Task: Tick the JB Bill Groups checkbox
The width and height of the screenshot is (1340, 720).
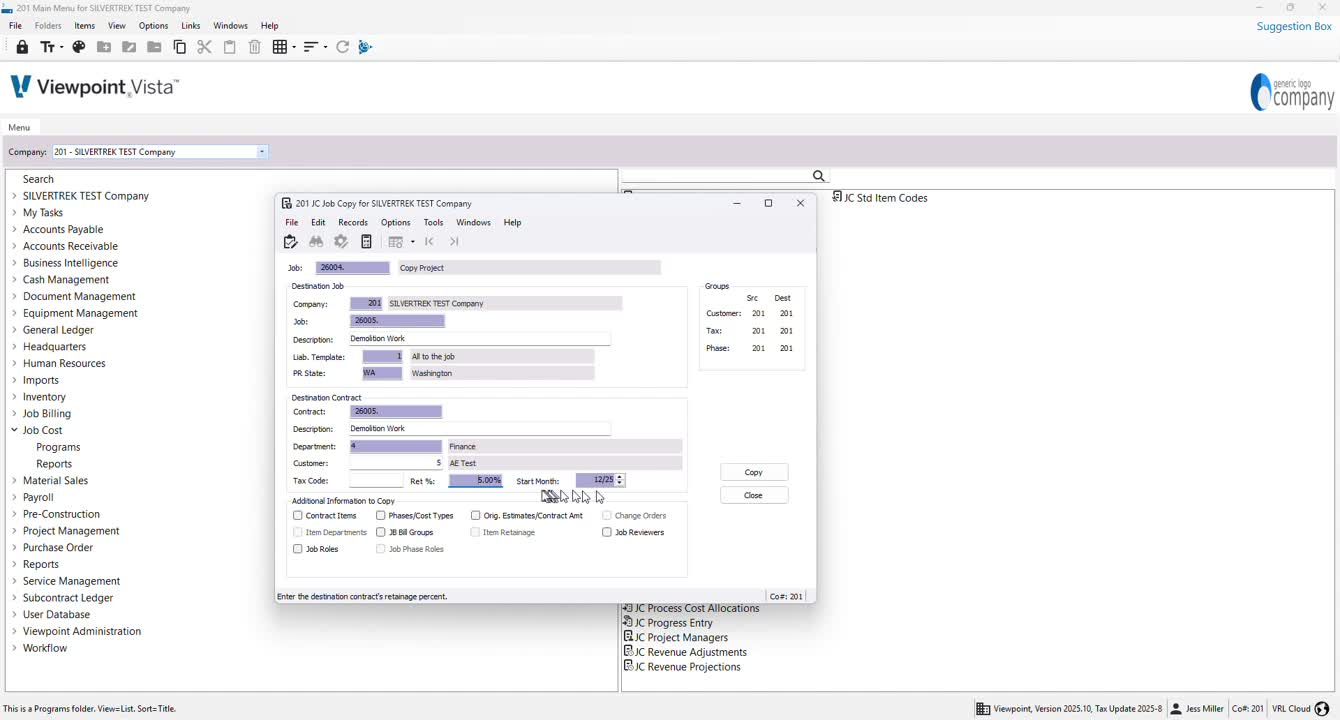Action: click(381, 532)
